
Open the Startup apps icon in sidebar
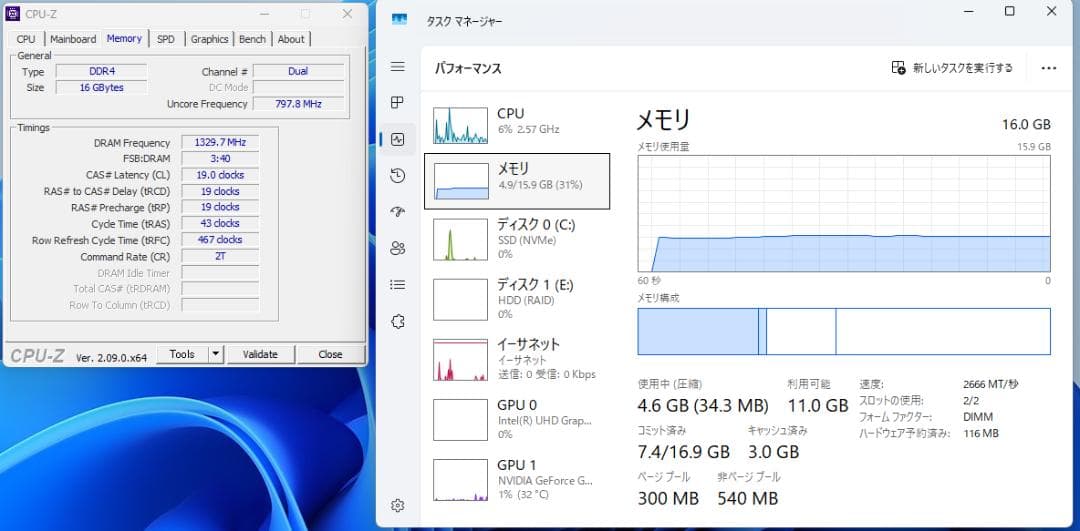tap(397, 212)
